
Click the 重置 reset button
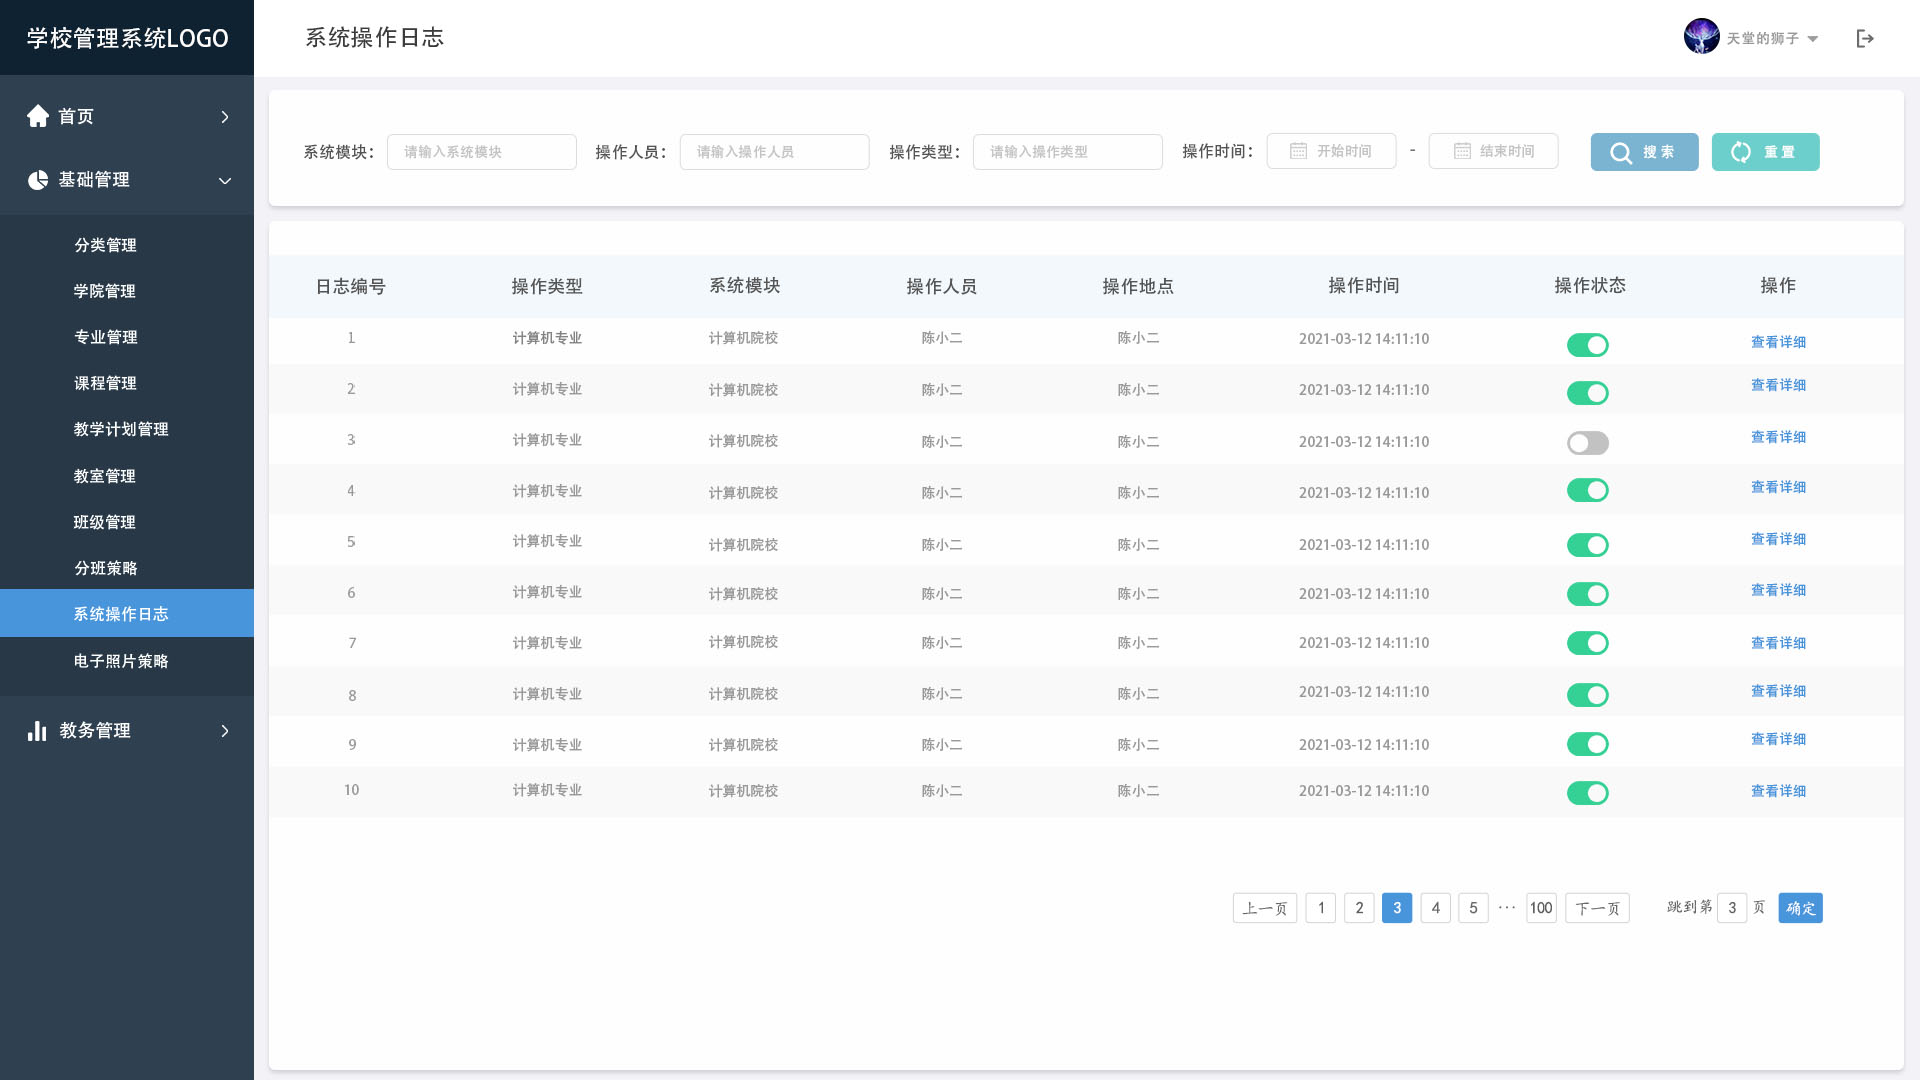coord(1765,152)
